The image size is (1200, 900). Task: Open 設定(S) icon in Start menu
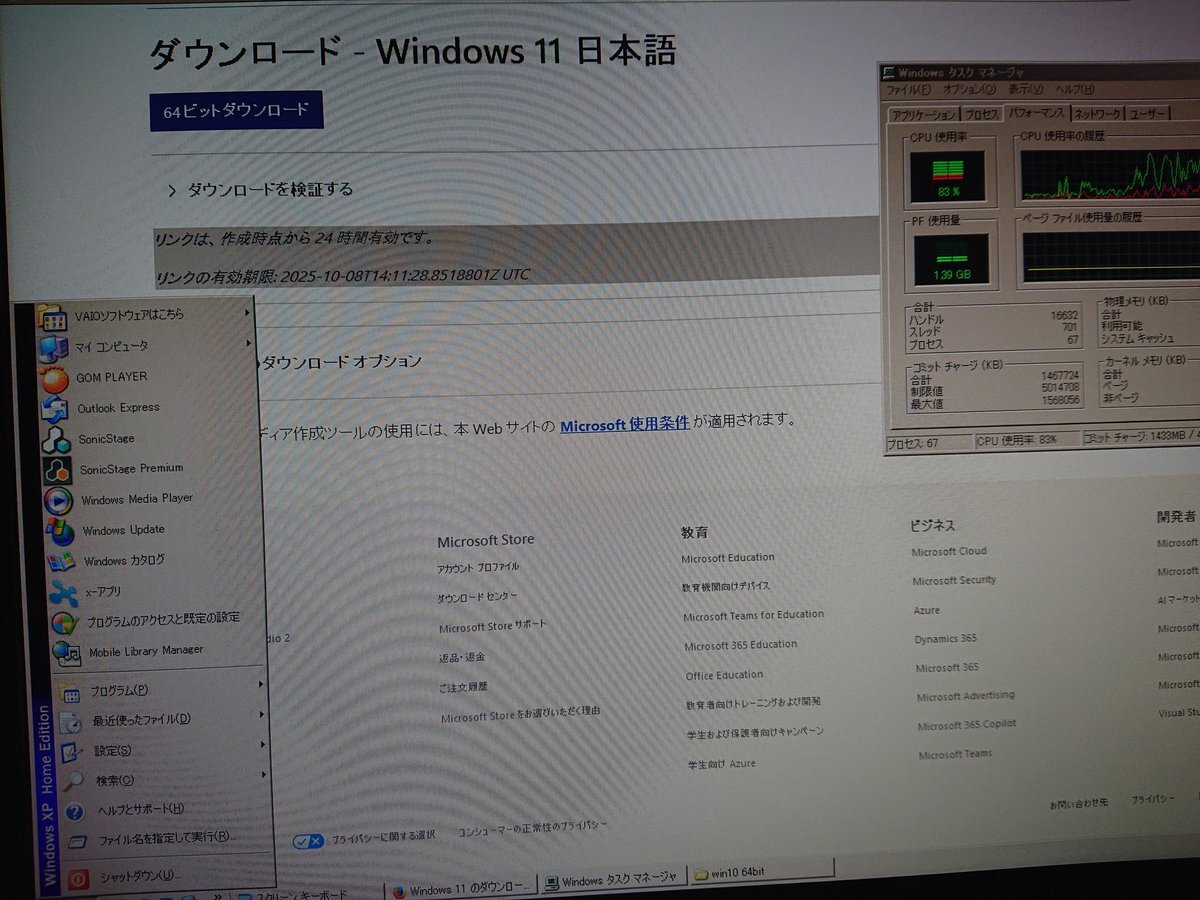tap(73, 752)
